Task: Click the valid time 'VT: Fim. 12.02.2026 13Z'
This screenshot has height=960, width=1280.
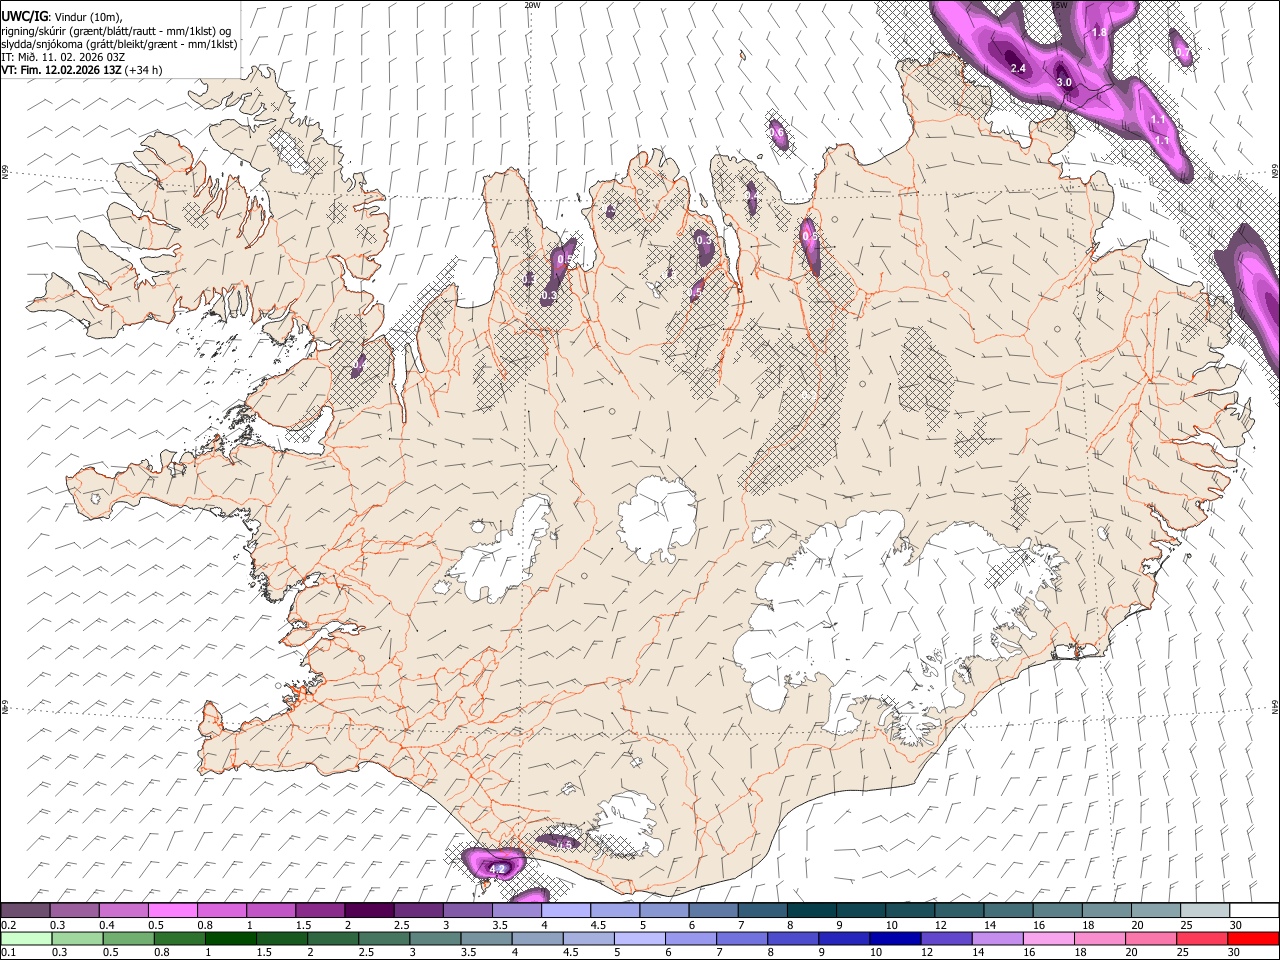Action: point(62,70)
